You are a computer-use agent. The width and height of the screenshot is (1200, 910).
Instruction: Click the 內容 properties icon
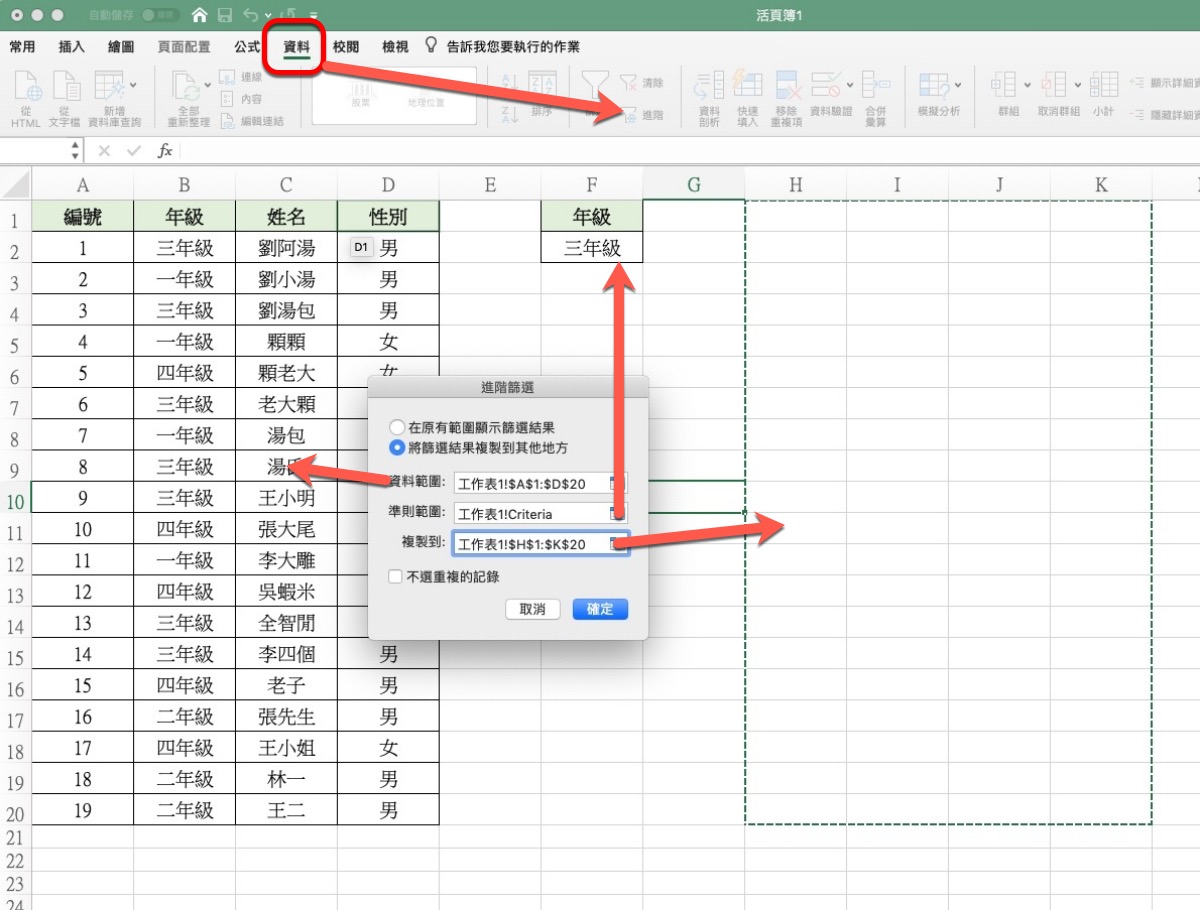pos(227,99)
